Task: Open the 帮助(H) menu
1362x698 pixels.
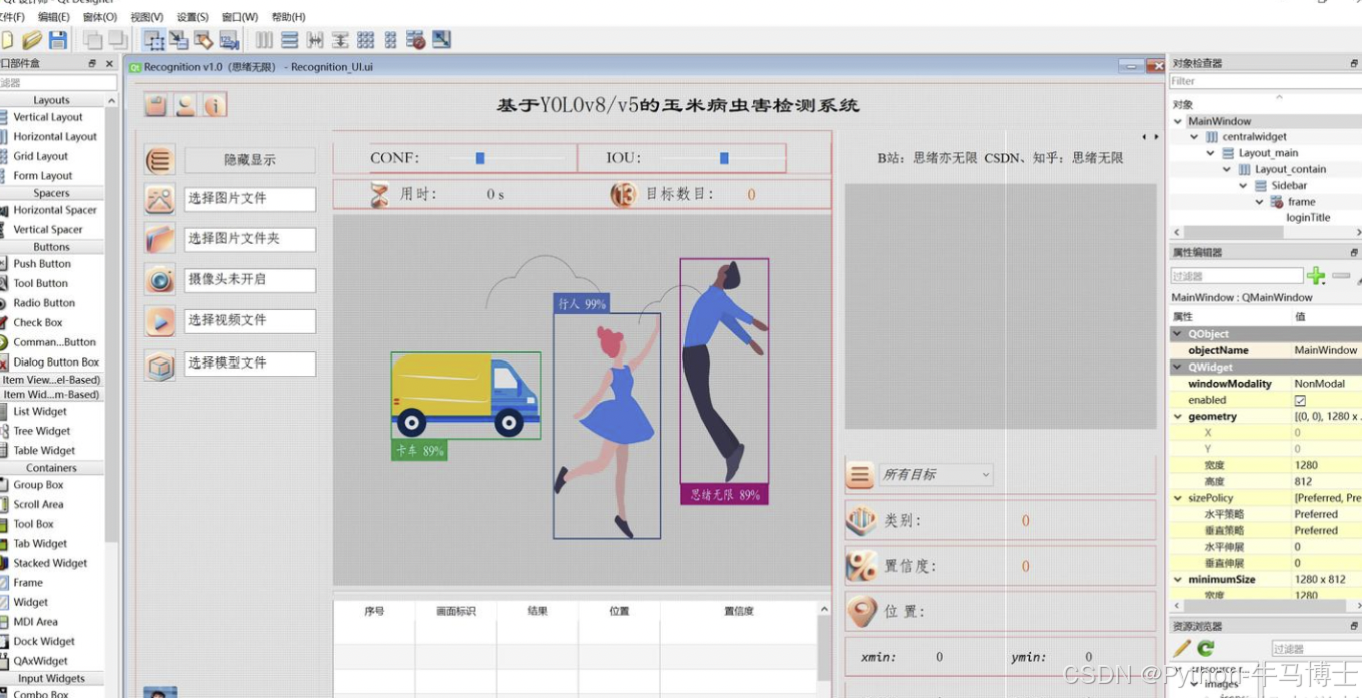Action: pos(289,17)
